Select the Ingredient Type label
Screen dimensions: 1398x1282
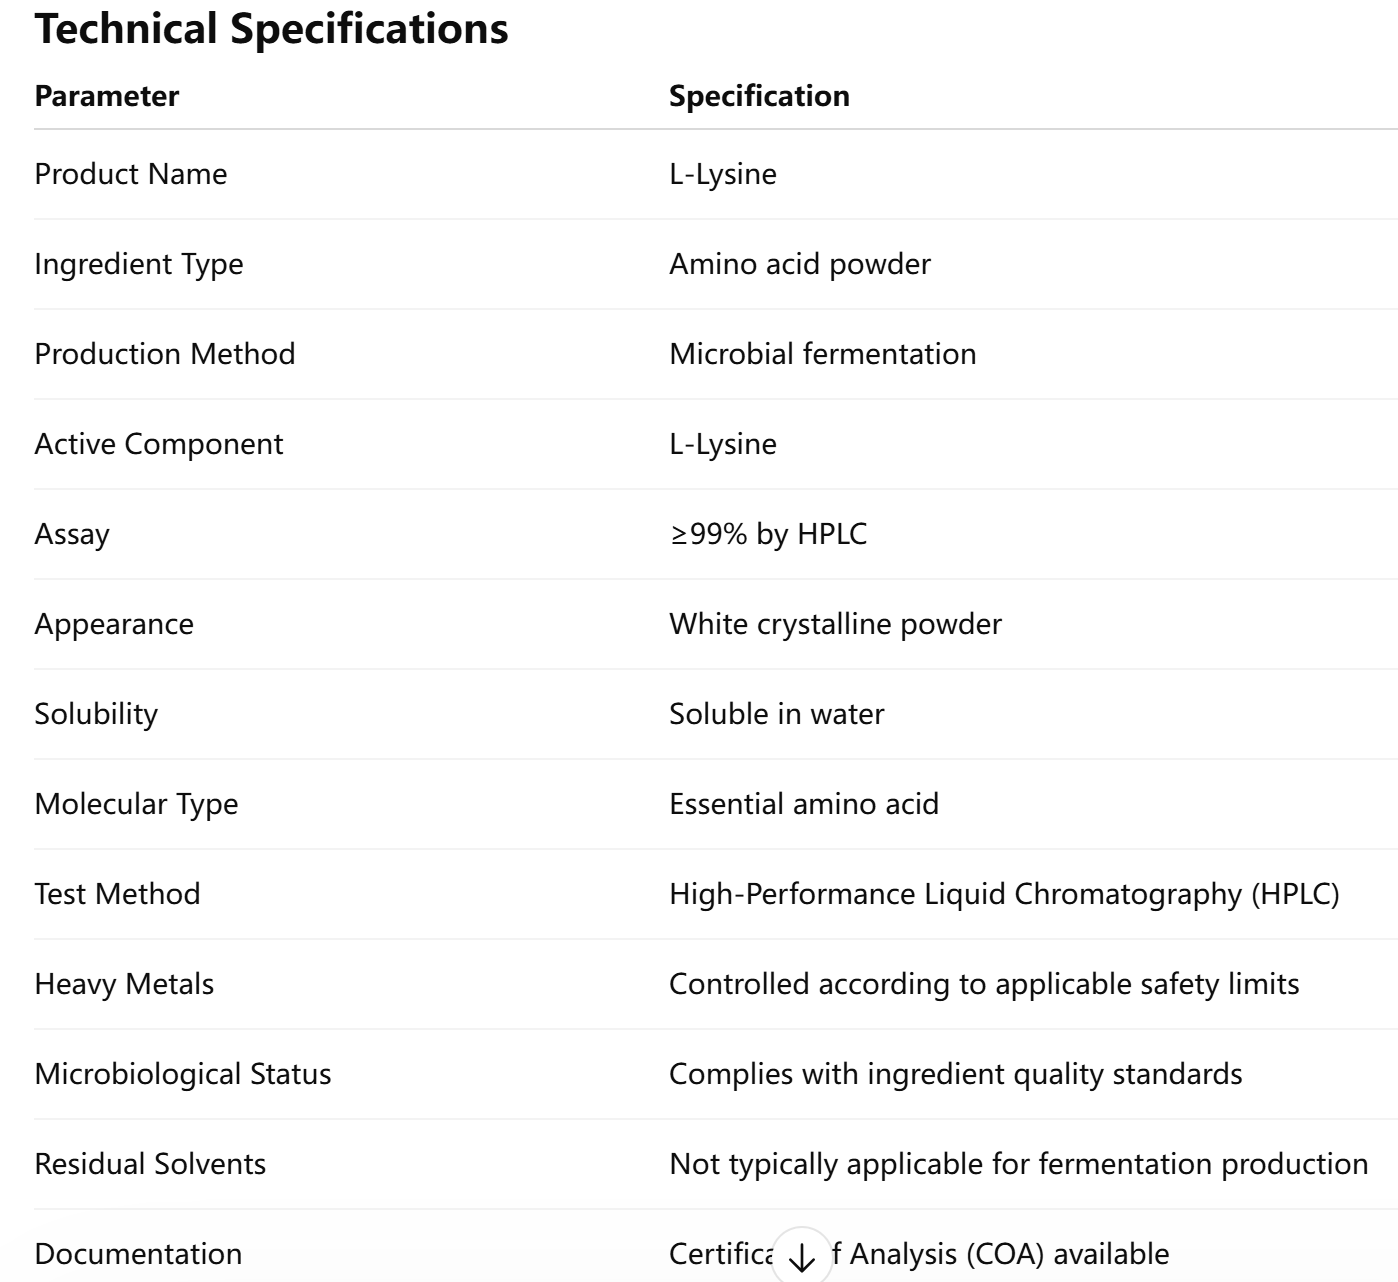(139, 264)
